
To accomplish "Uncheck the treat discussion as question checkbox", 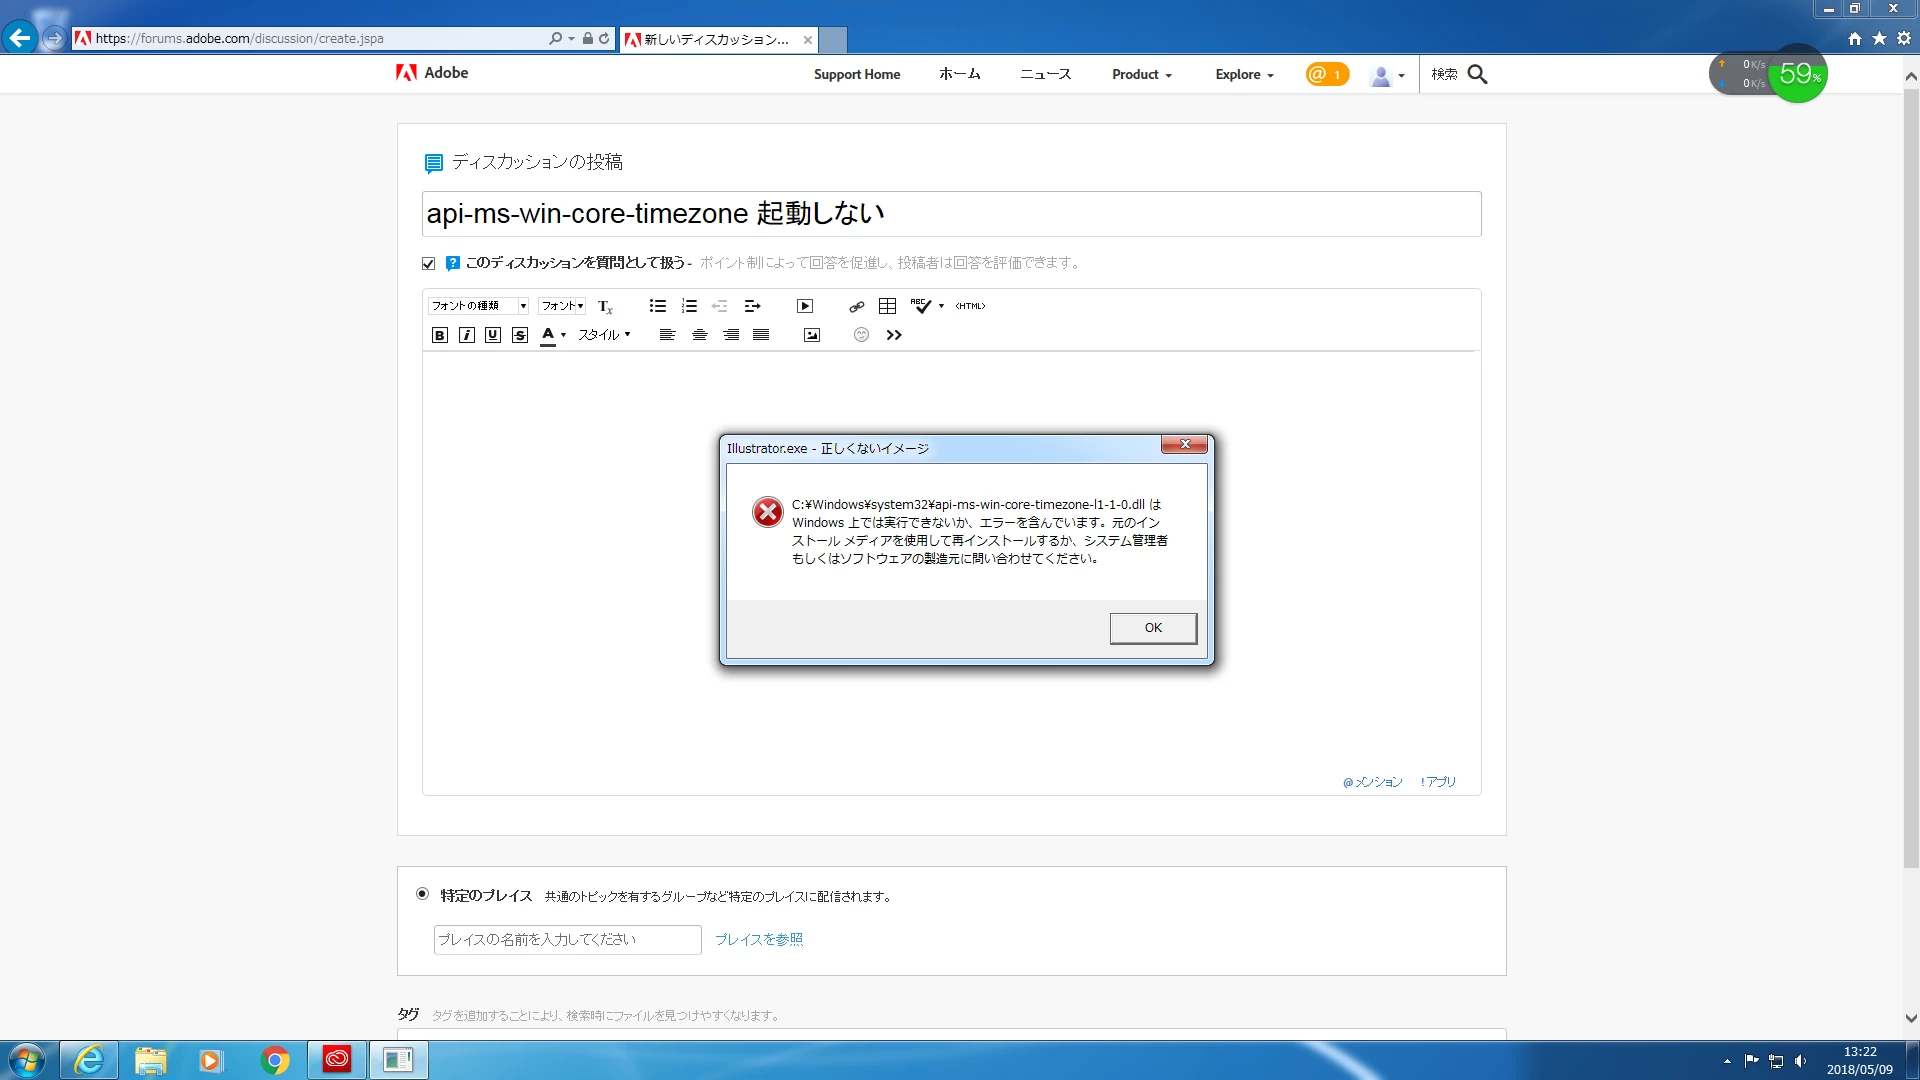I will click(x=428, y=263).
